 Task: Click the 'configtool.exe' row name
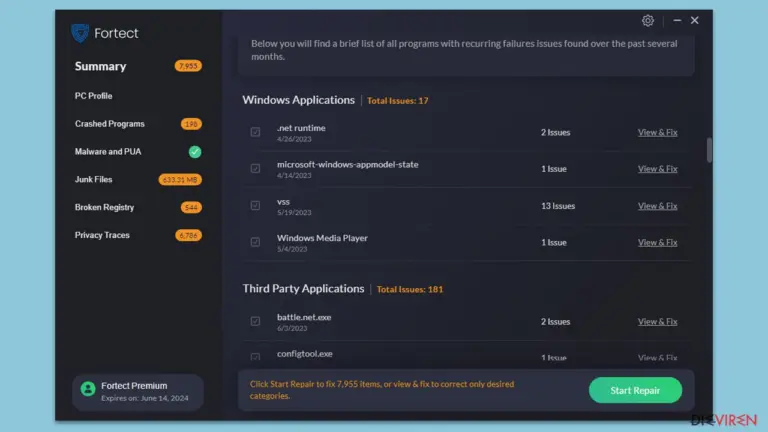[x=305, y=354]
